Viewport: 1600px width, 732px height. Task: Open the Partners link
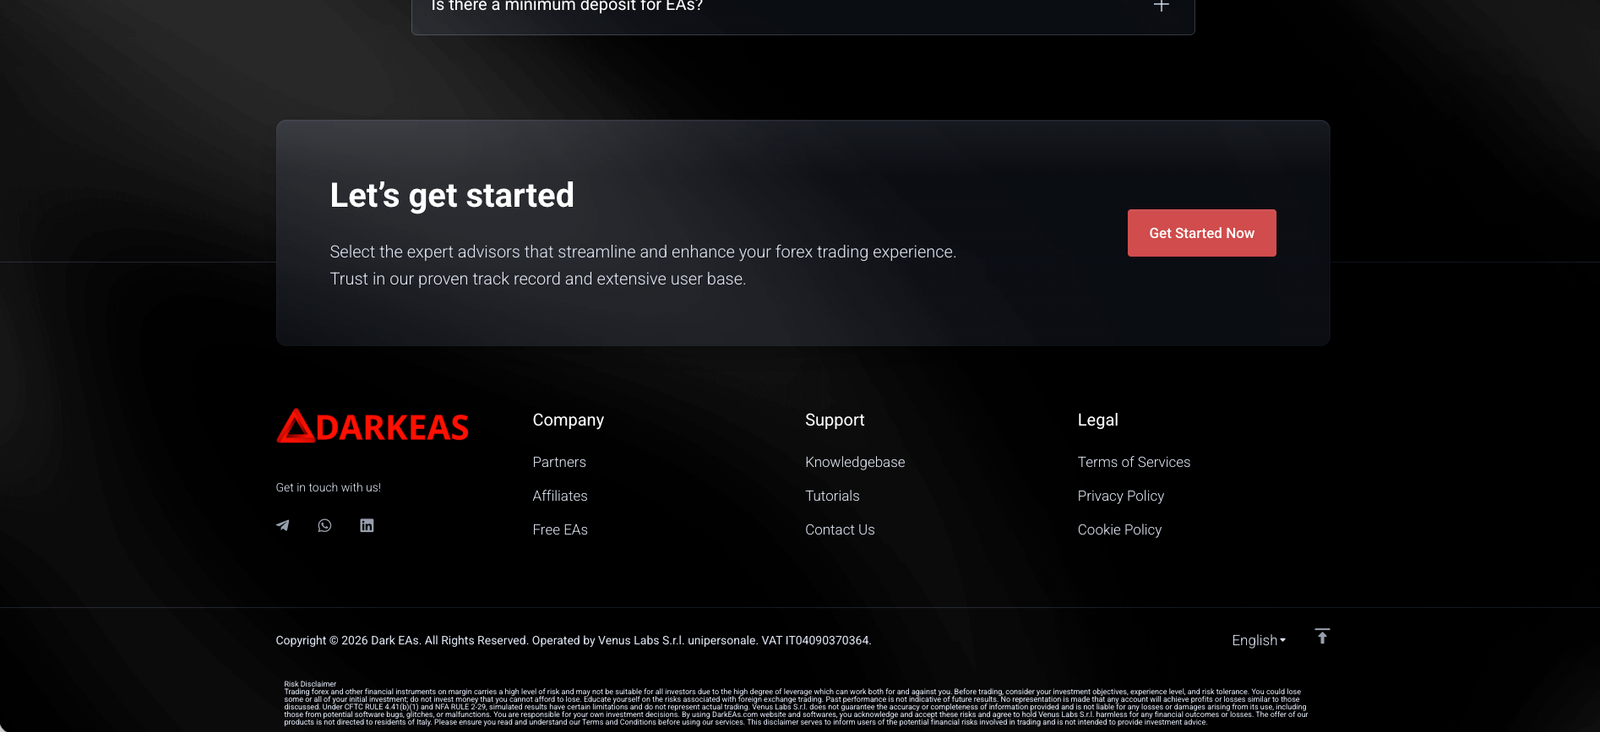[x=559, y=462]
